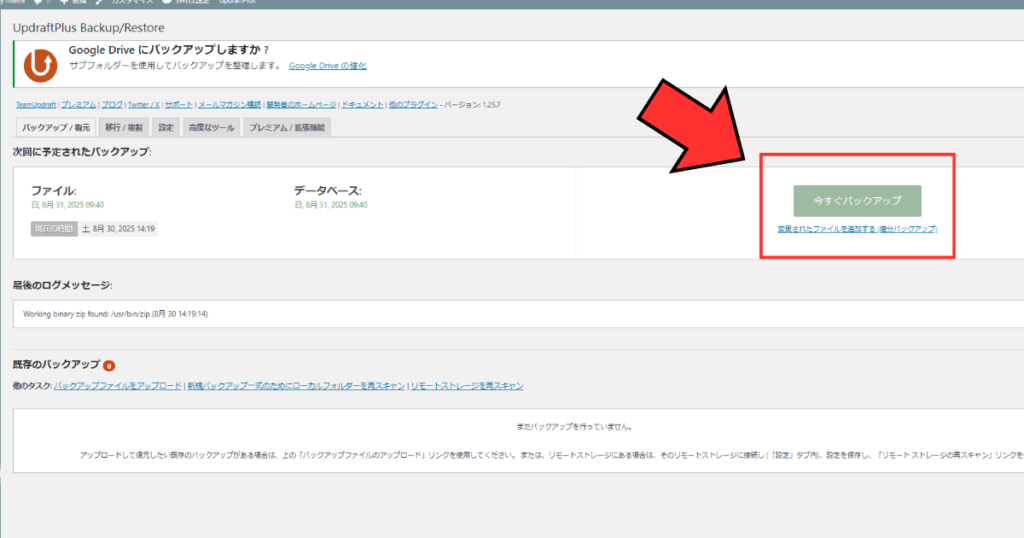Click リモートストレージを再スキャン link
This screenshot has height=538, width=1024.
coord(466,386)
